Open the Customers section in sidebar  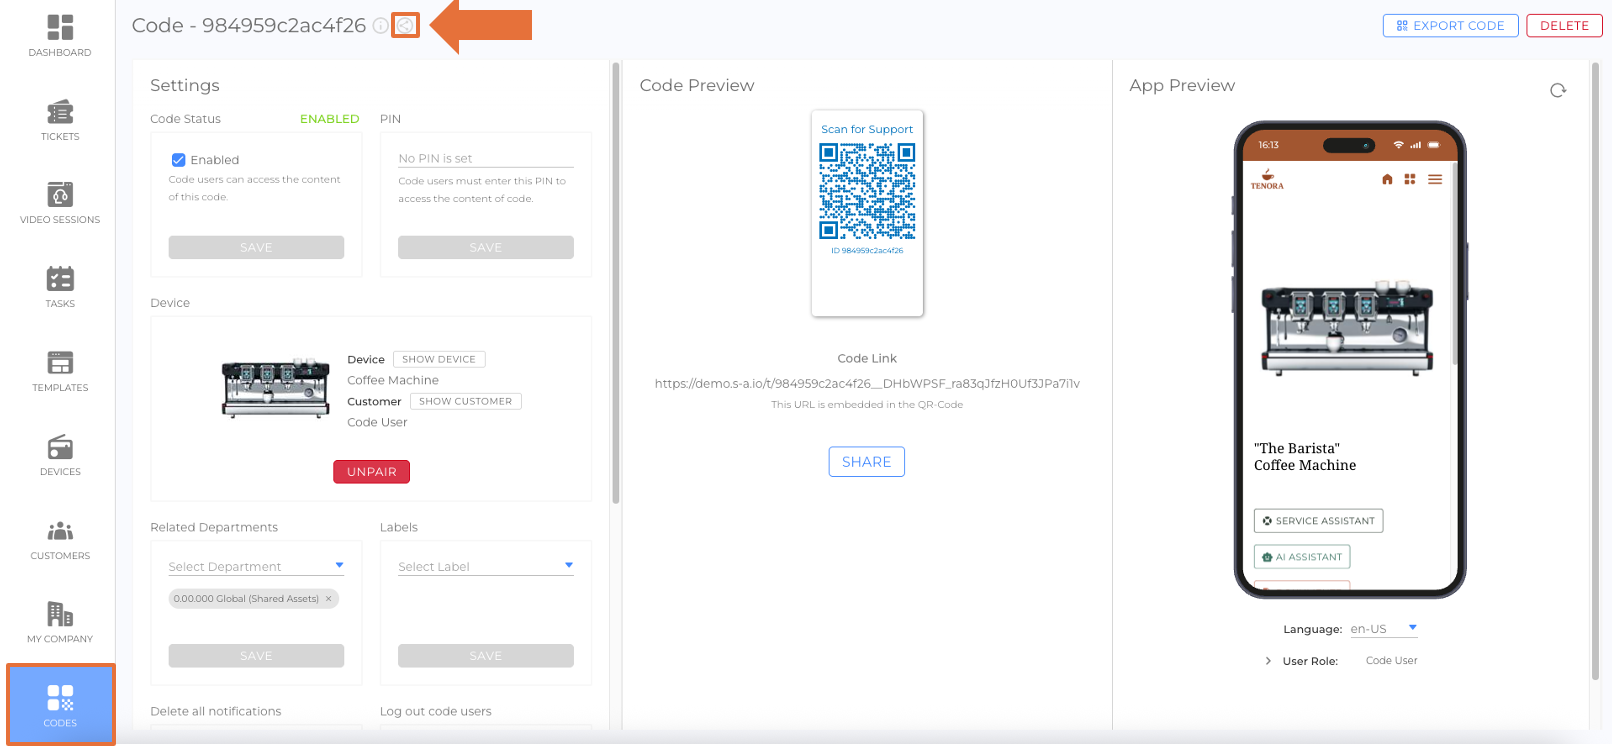(x=60, y=539)
